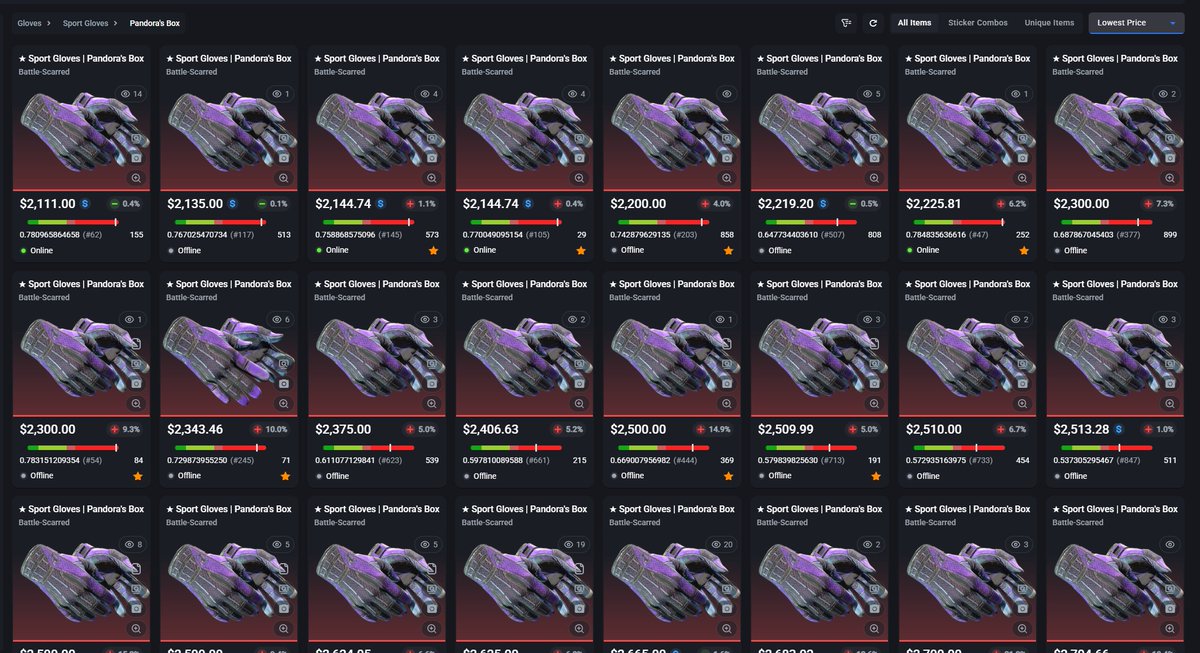
Task: Switch to the Unique Items tab
Action: [1049, 23]
